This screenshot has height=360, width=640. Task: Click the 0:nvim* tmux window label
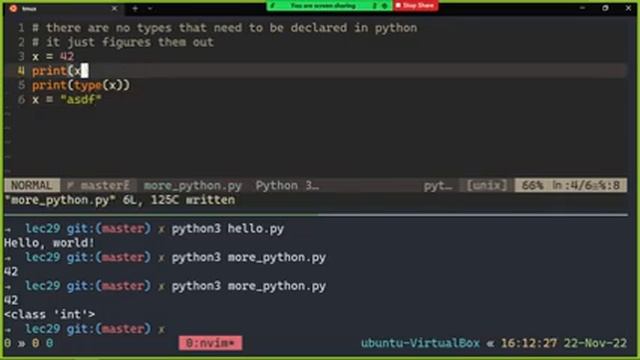point(210,343)
